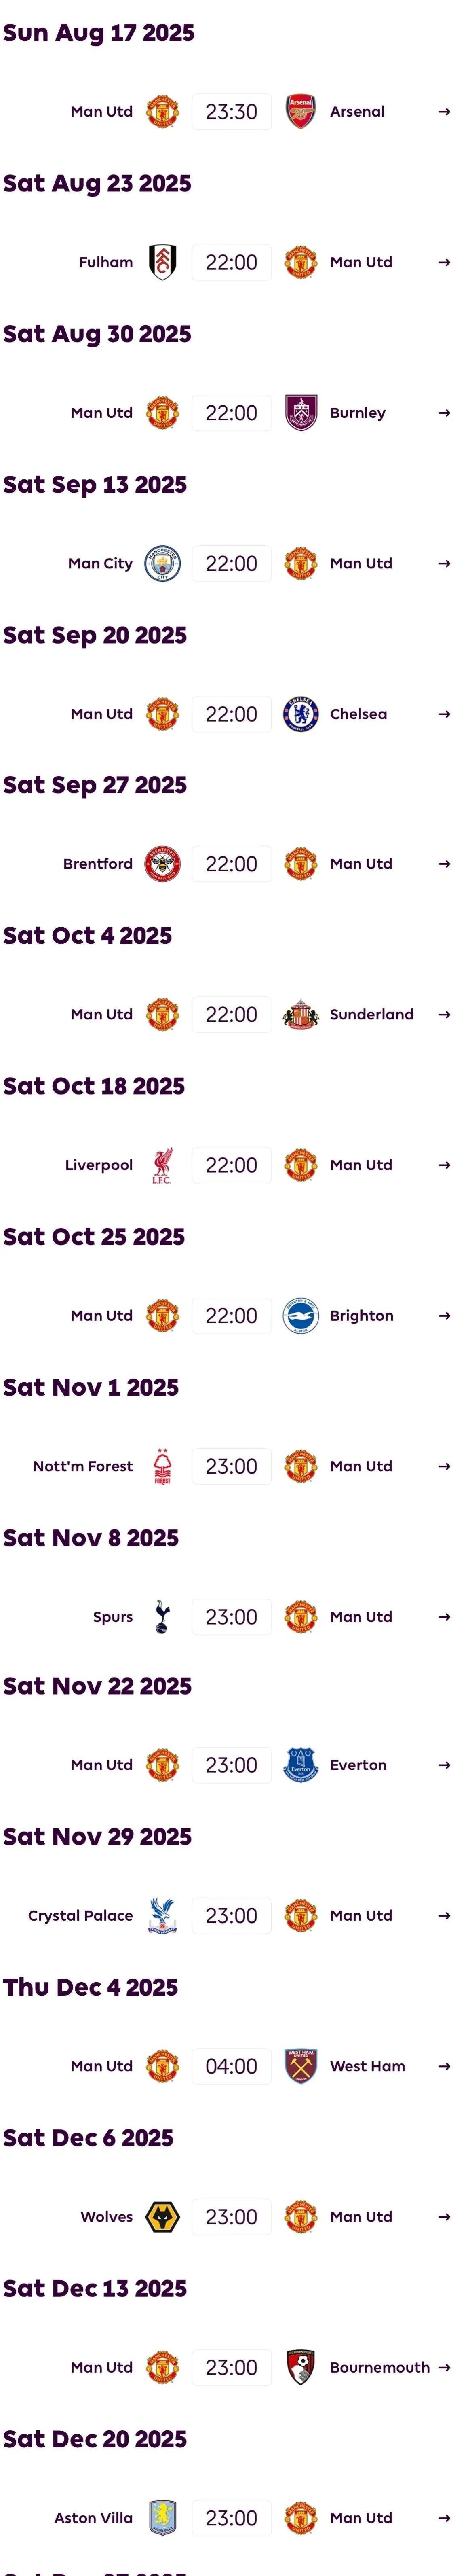Open the Man Utd vs Sunderland match arrow
Viewport: 470px width, 2576px height.
tap(444, 1014)
